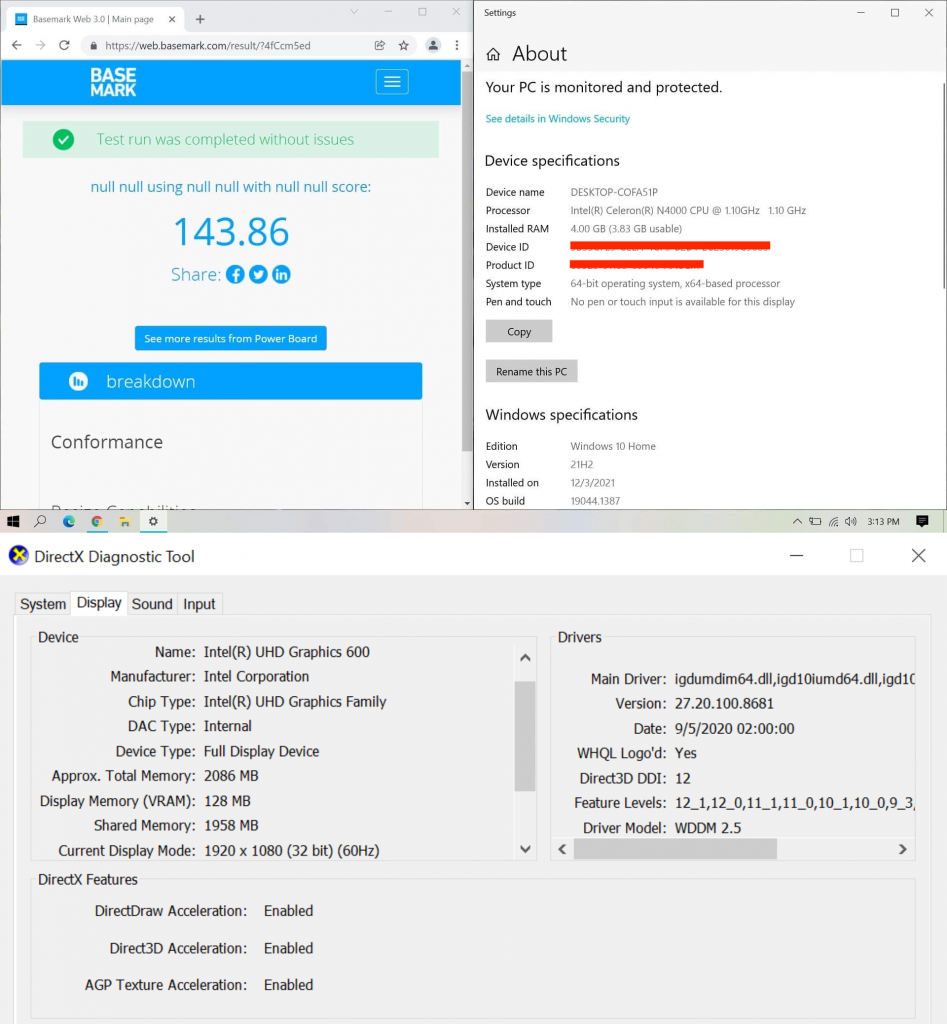
Task: Open File Explorer from taskbar
Action: 125,521
